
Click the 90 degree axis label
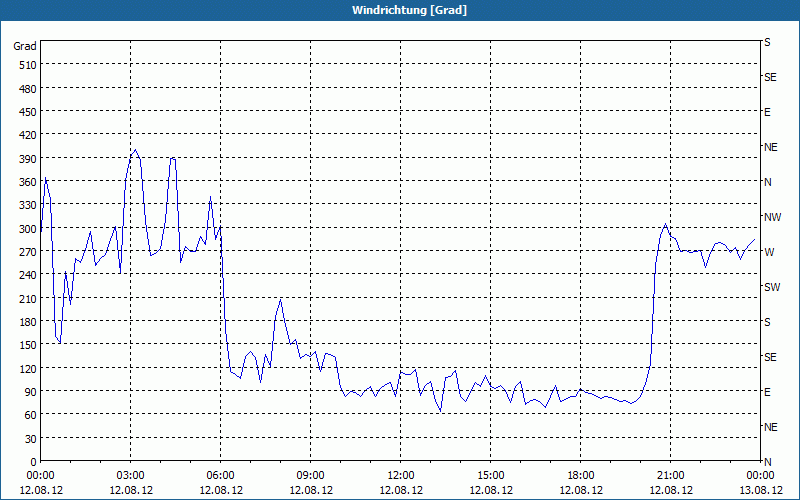pos(31,392)
